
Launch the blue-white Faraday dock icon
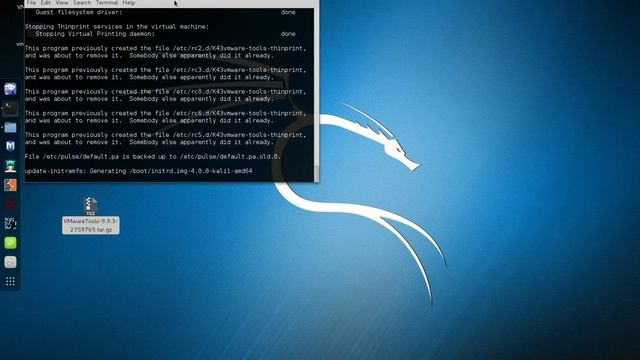(x=10, y=223)
